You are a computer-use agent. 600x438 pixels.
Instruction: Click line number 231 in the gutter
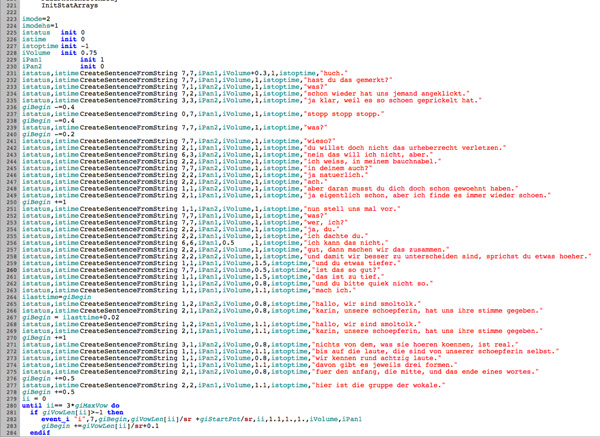click(9, 73)
